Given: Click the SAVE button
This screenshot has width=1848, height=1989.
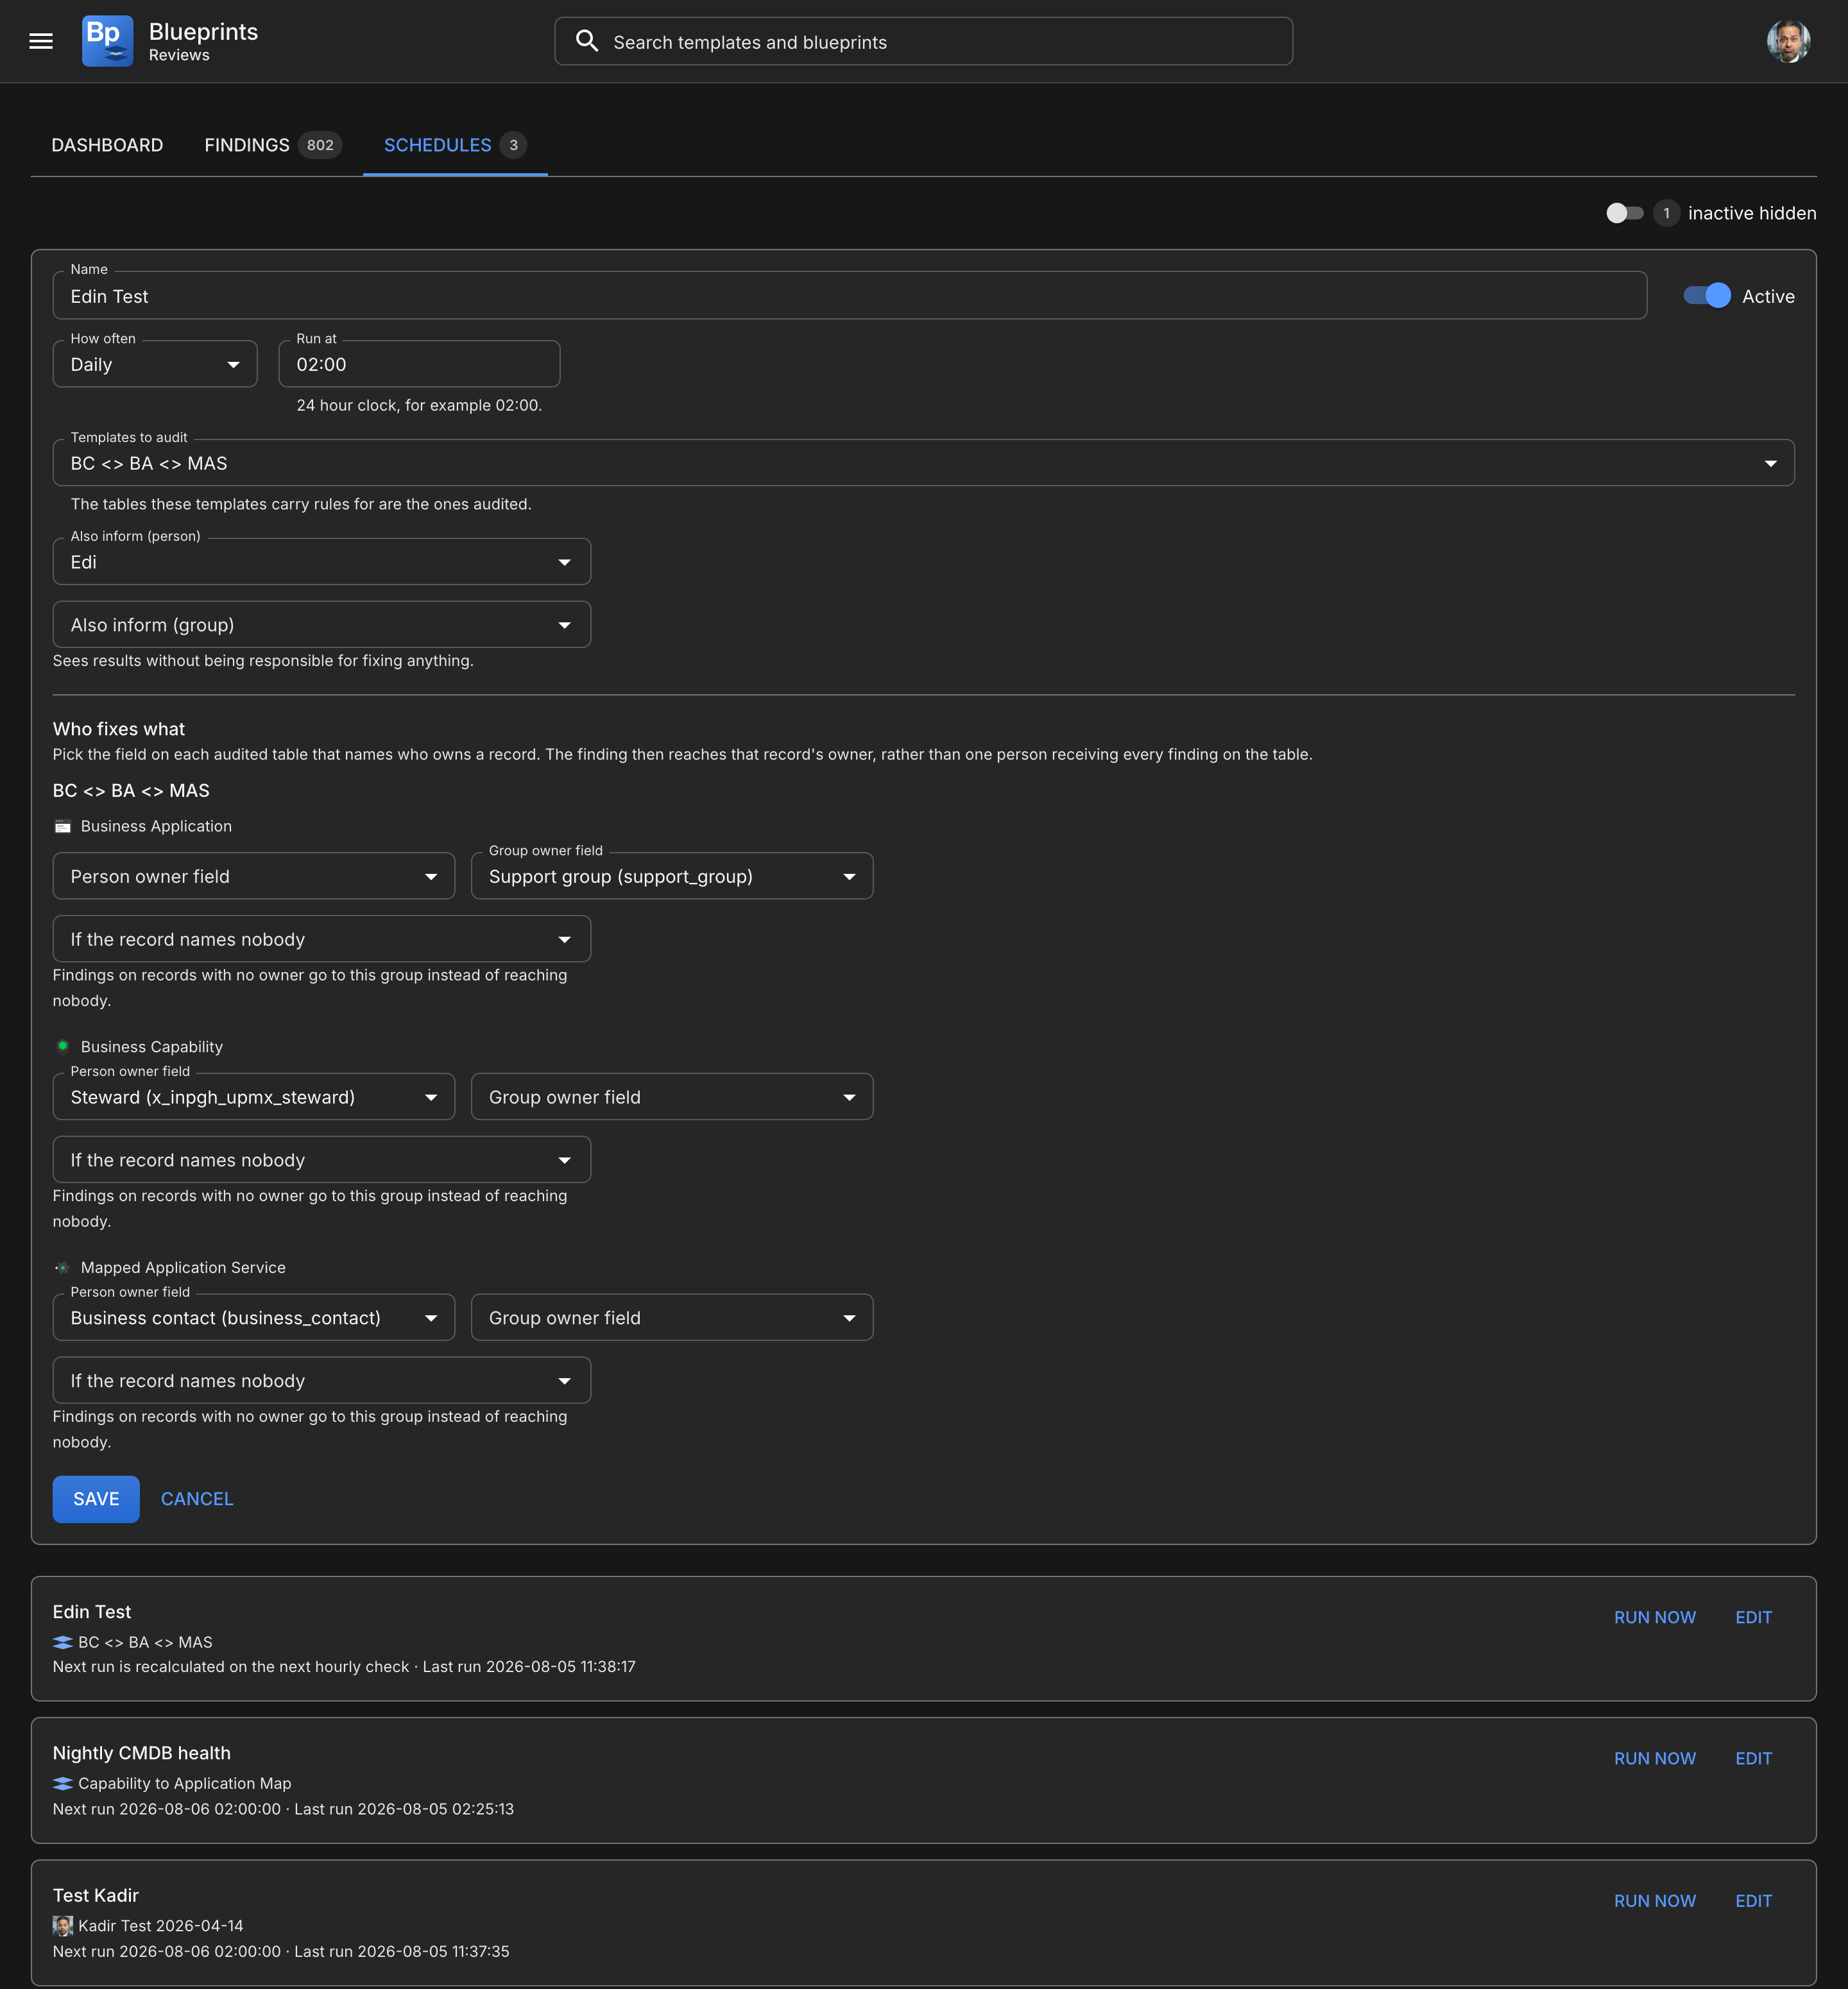Looking at the screenshot, I should tap(96, 1499).
